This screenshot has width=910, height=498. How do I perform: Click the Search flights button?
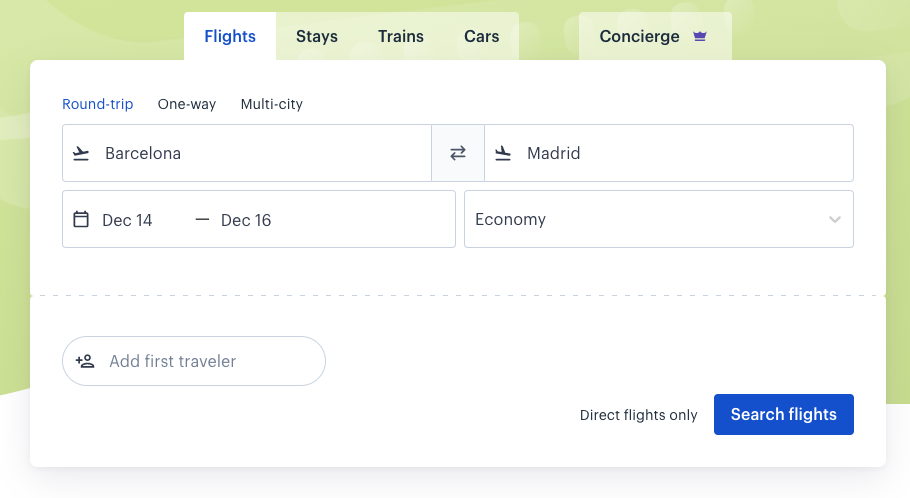coord(783,414)
